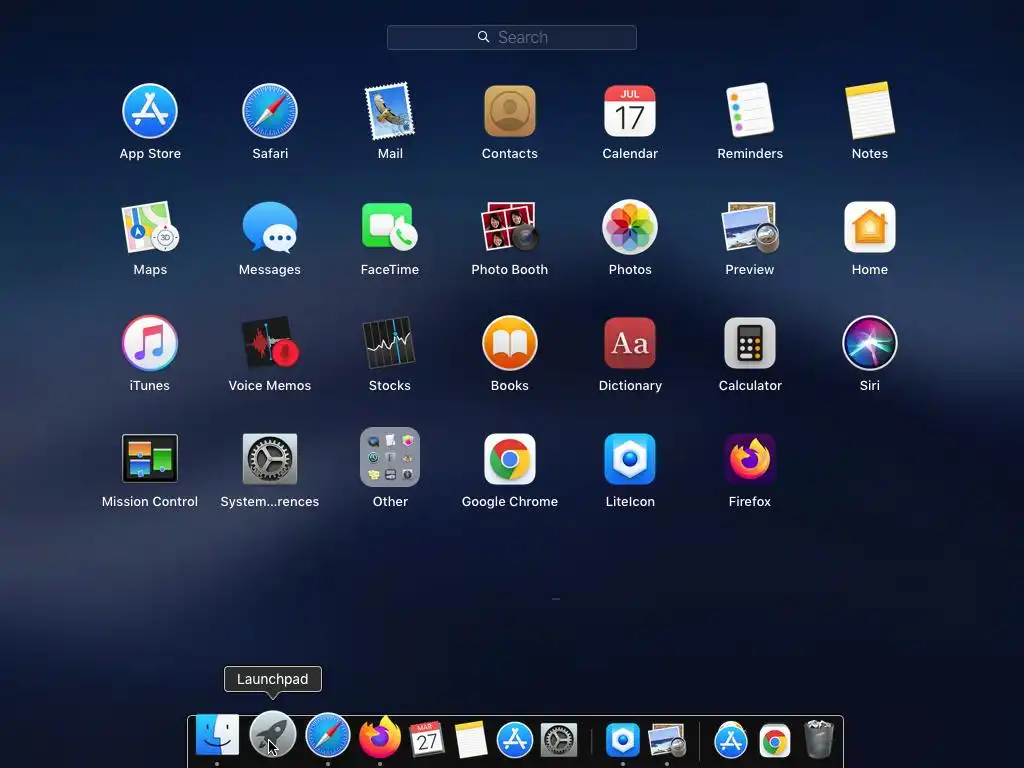
Task: Open System Preferences from the Launchpad grid
Action: coord(270,458)
